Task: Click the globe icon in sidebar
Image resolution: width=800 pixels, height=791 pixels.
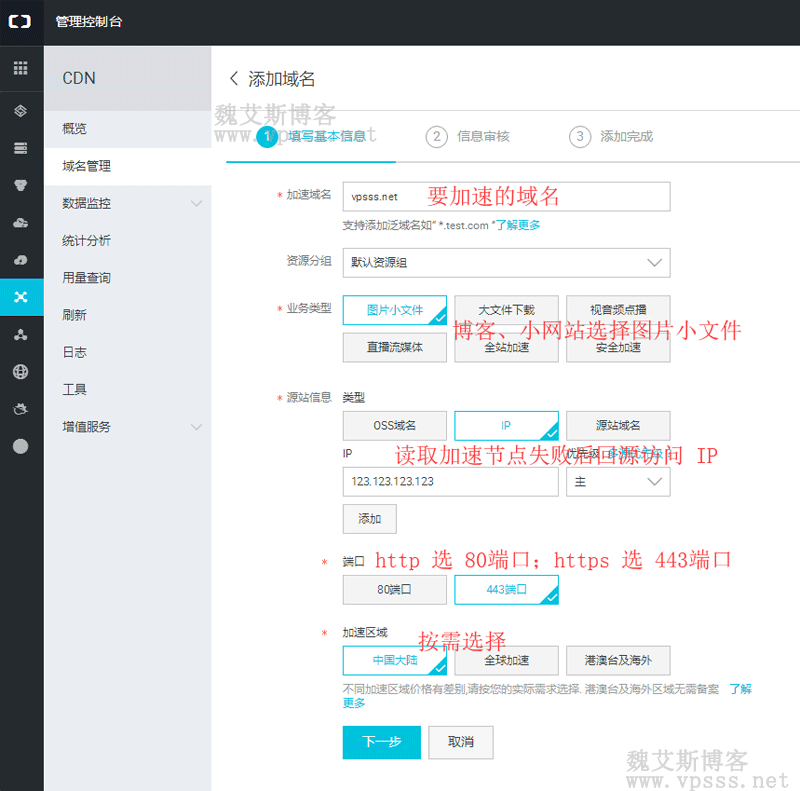Action: coord(21,372)
